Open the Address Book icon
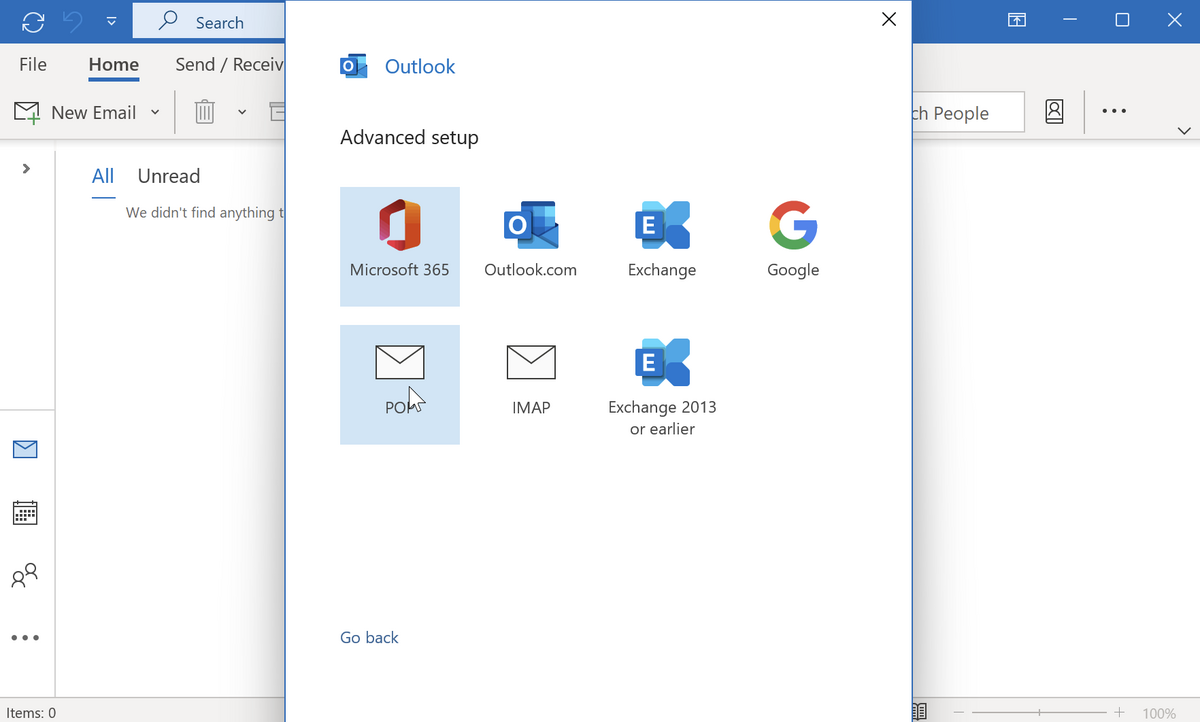 (1054, 112)
